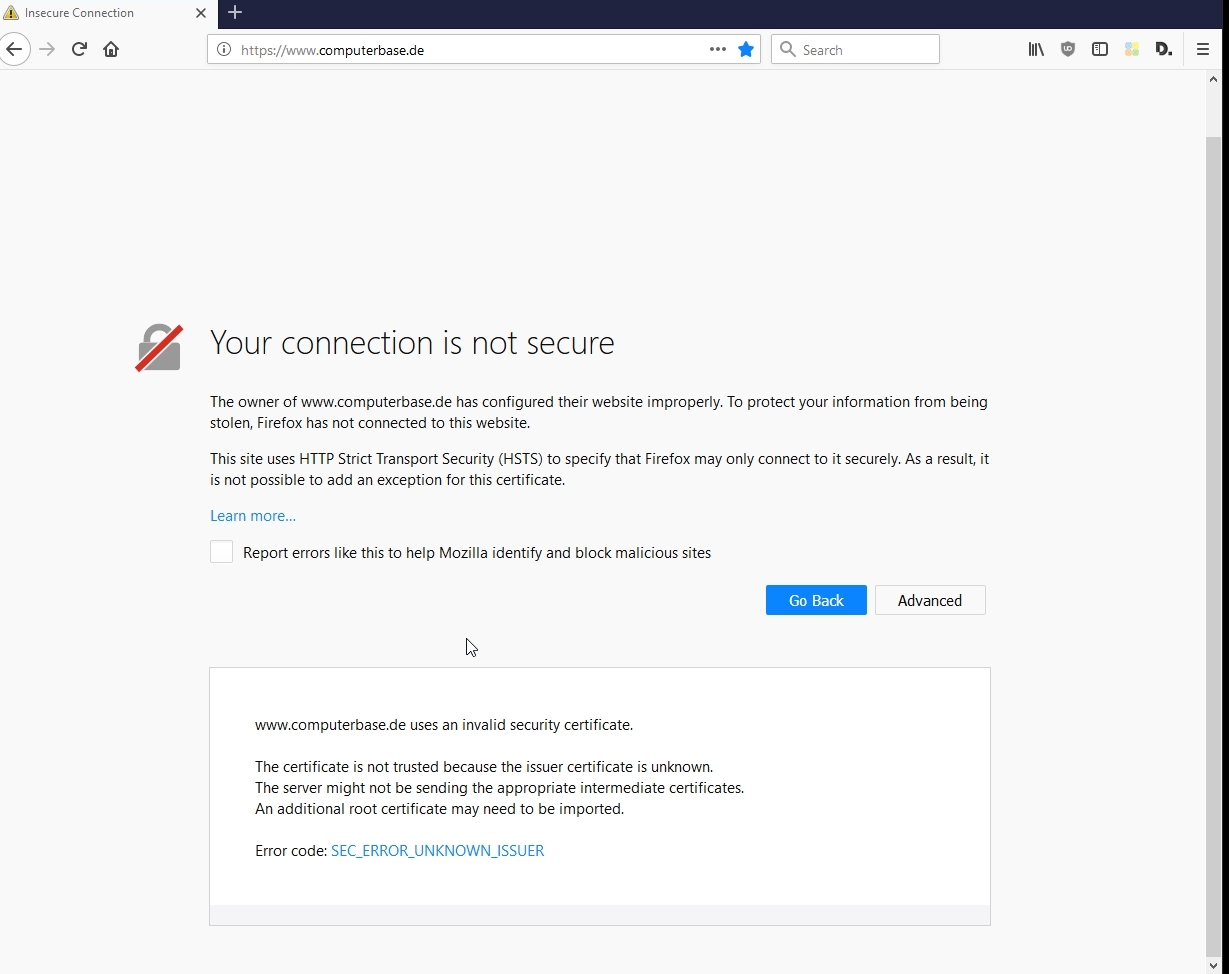
Task: Open the Firefox hamburger menu
Action: (1203, 49)
